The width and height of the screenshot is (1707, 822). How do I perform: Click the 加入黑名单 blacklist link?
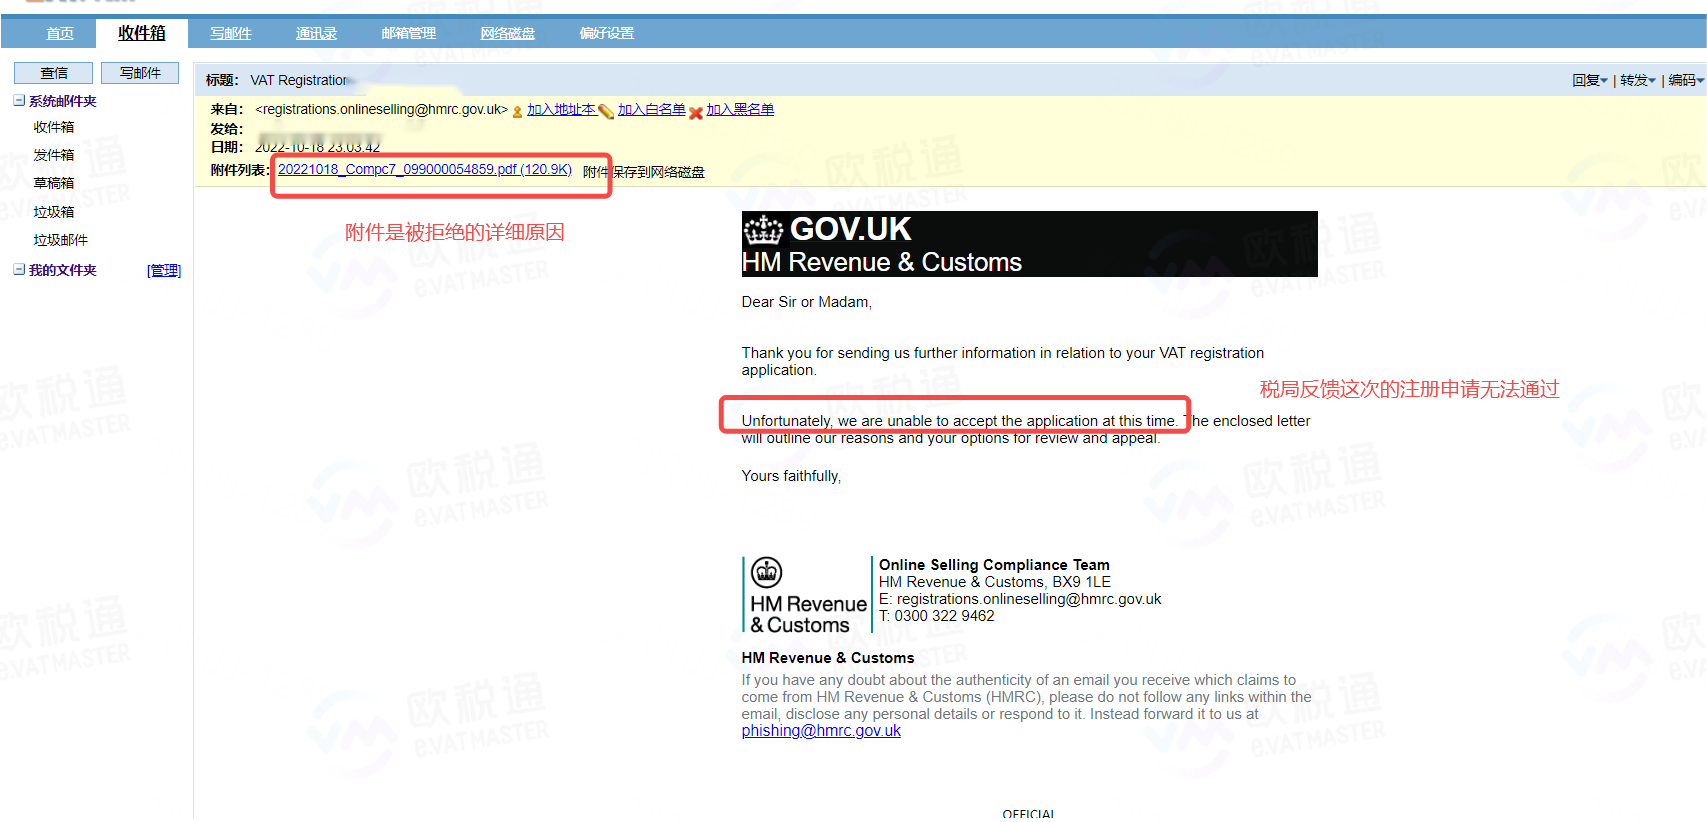[740, 110]
